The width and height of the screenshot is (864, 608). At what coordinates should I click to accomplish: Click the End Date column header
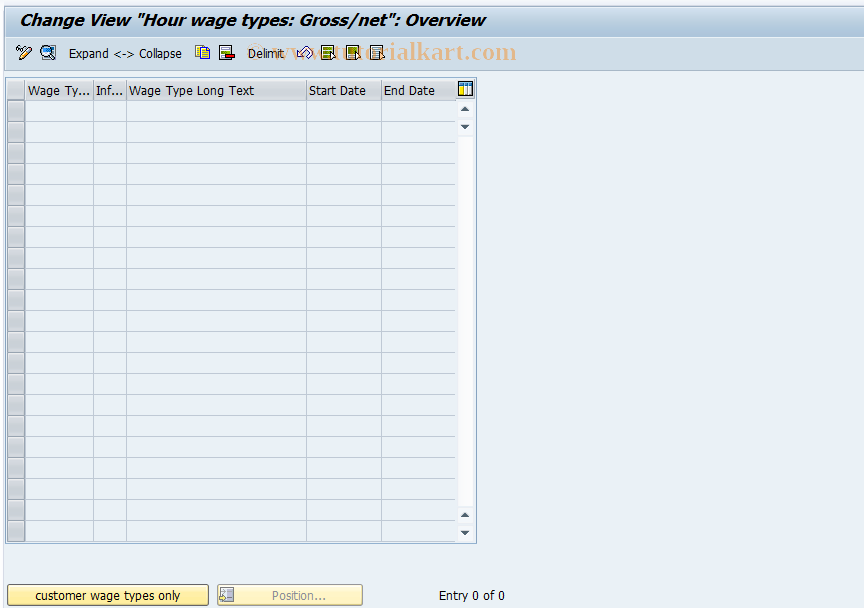pyautogui.click(x=419, y=90)
